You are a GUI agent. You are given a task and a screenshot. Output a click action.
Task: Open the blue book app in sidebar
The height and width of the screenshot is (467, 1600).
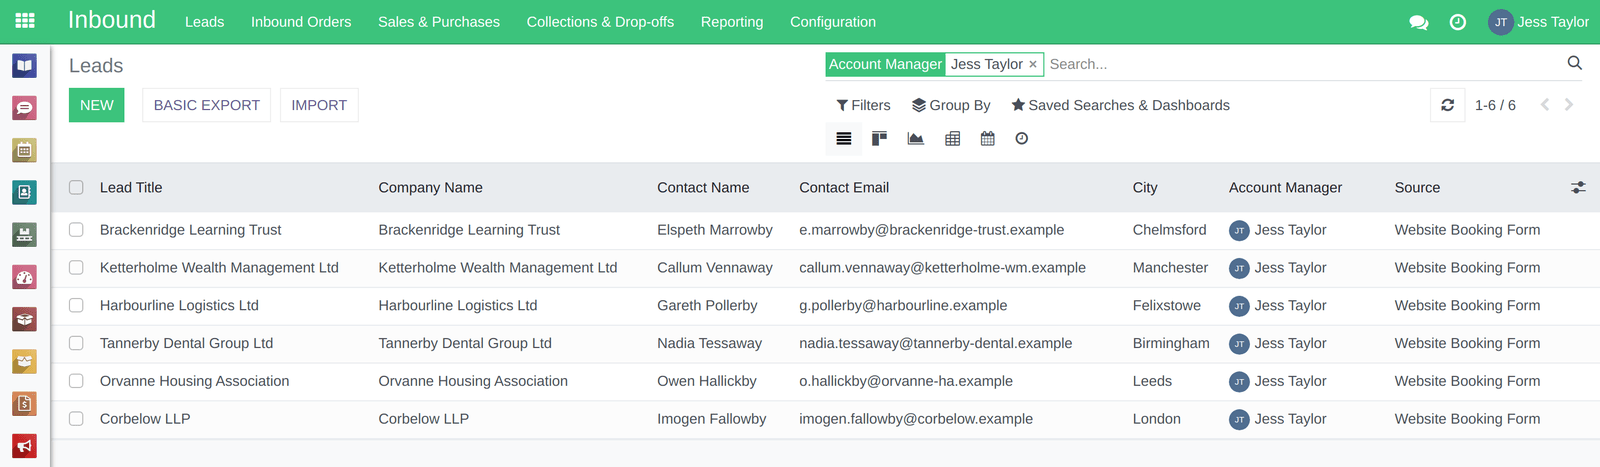[x=25, y=66]
